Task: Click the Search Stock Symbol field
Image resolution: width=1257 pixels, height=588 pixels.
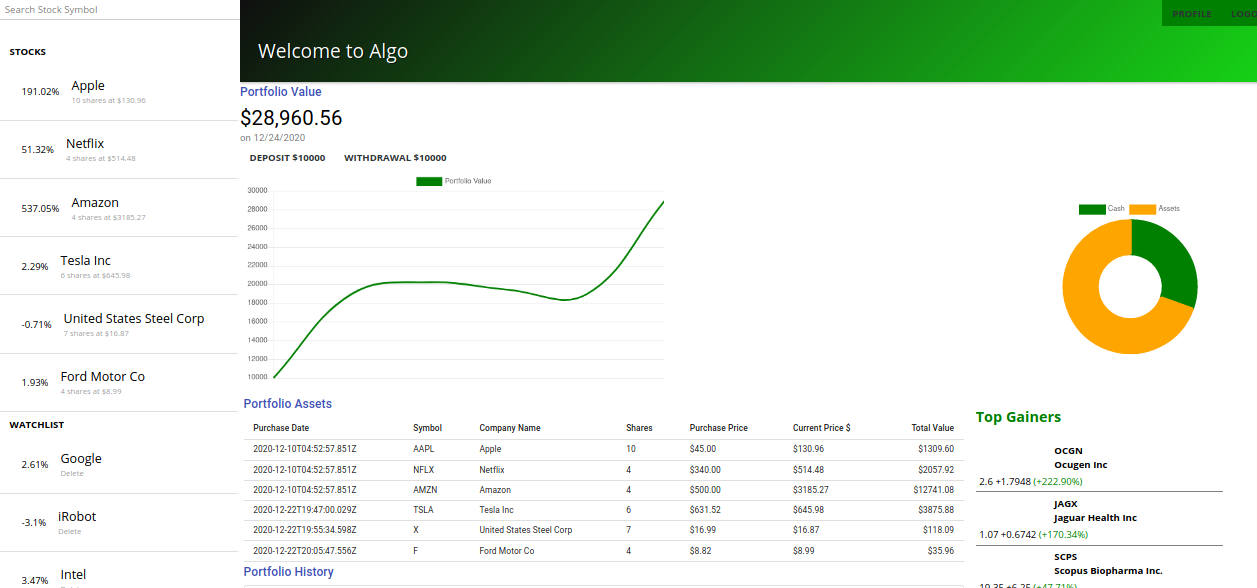Action: 120,9
